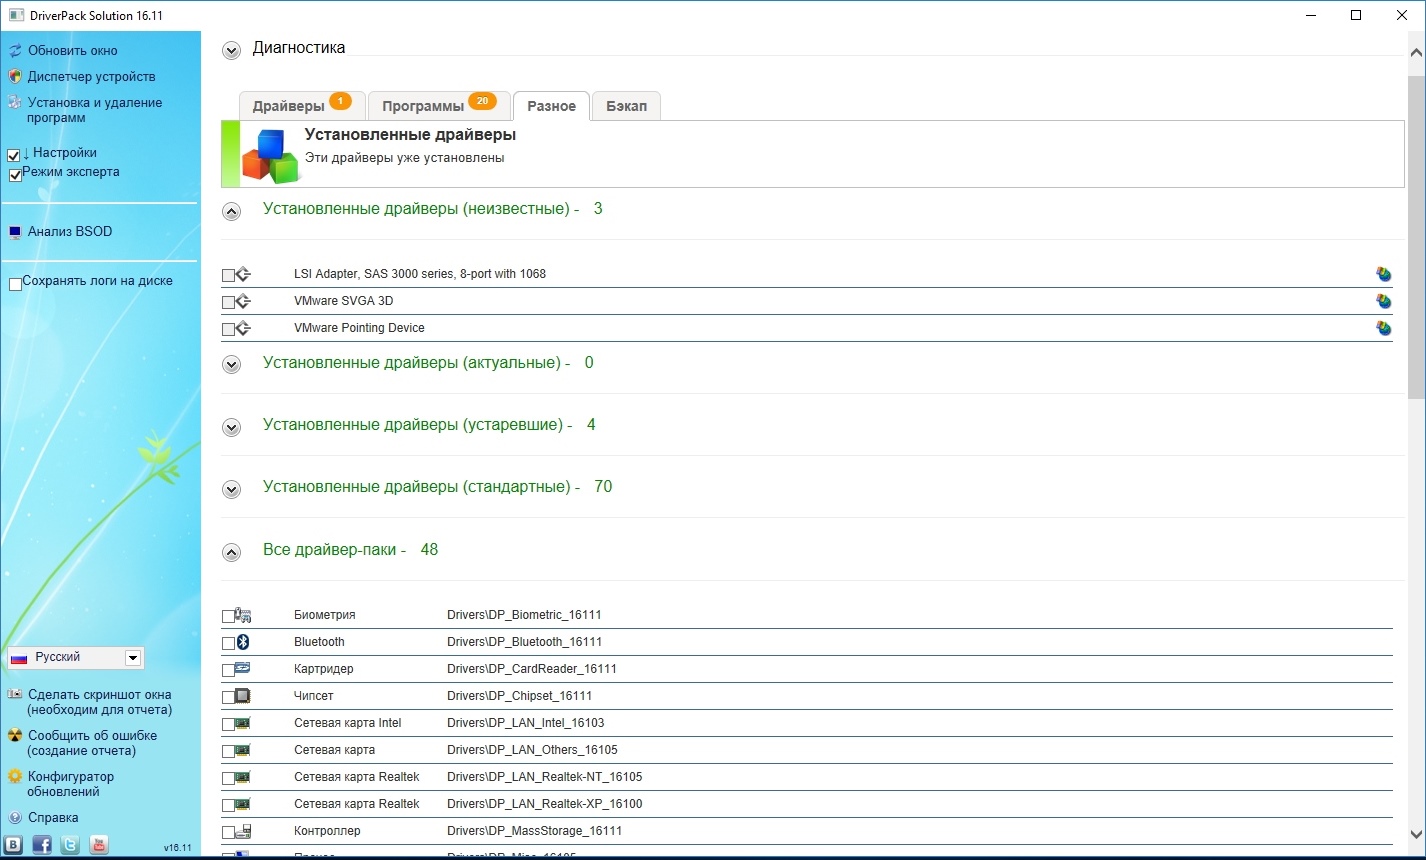Collapse installed drivers (неизвестные) section
The width and height of the screenshot is (1426, 860).
(231, 211)
